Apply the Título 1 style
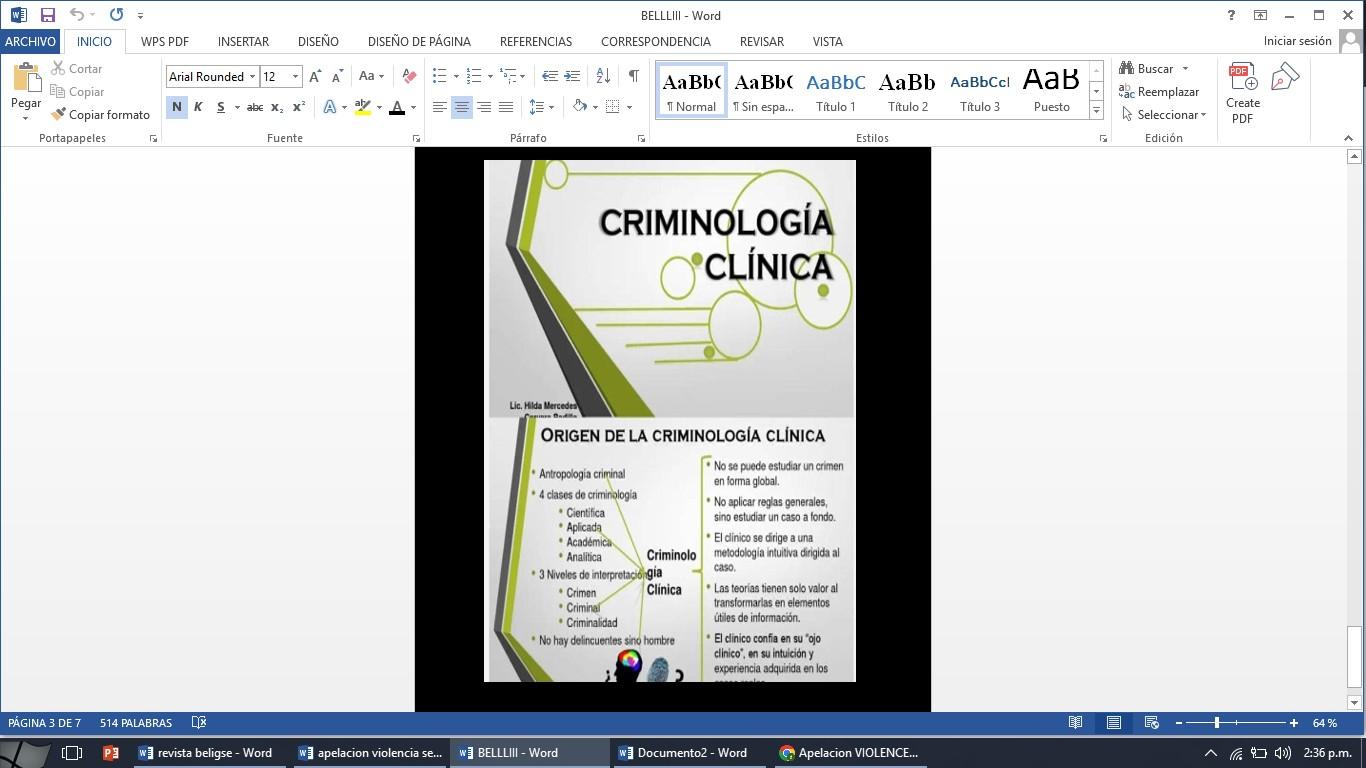The height and width of the screenshot is (768, 1366). [x=836, y=91]
